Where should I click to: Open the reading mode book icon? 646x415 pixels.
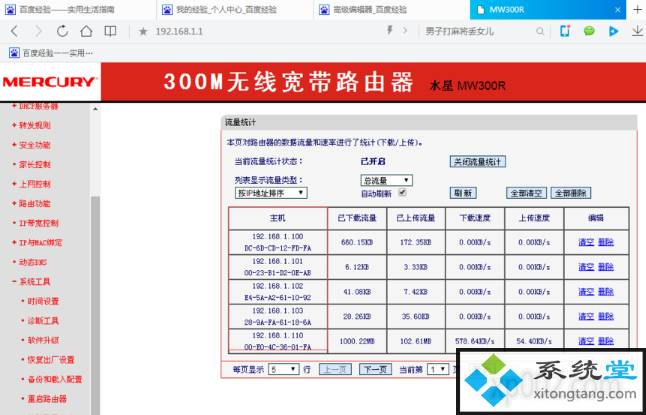[x=110, y=31]
